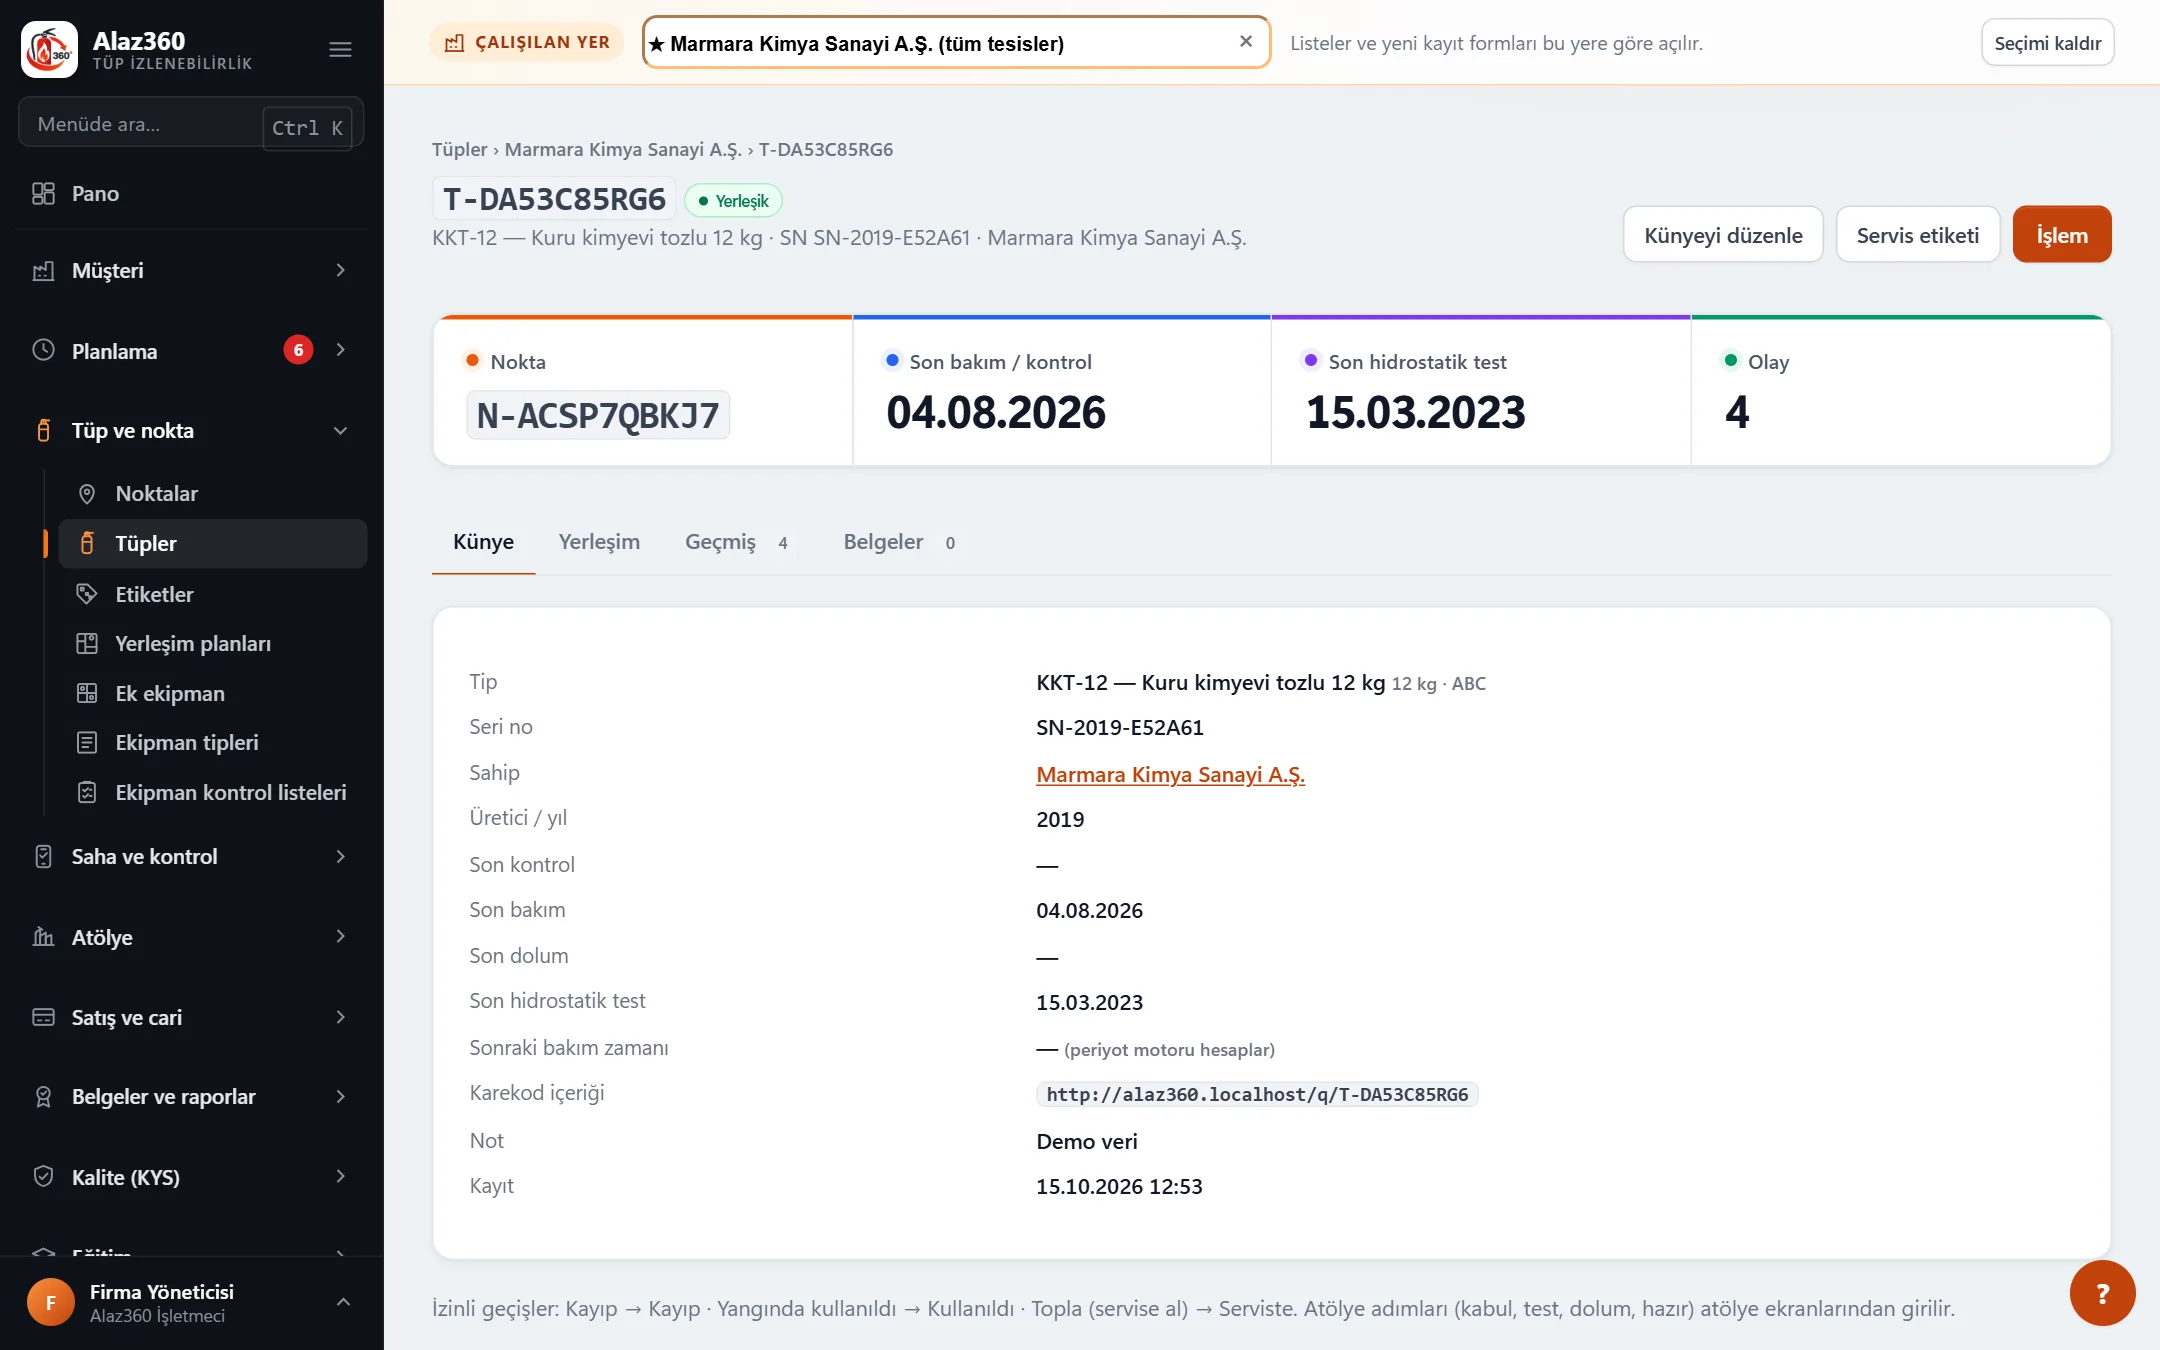Select the Künye tab
This screenshot has height=1350, width=2160.
483,542
